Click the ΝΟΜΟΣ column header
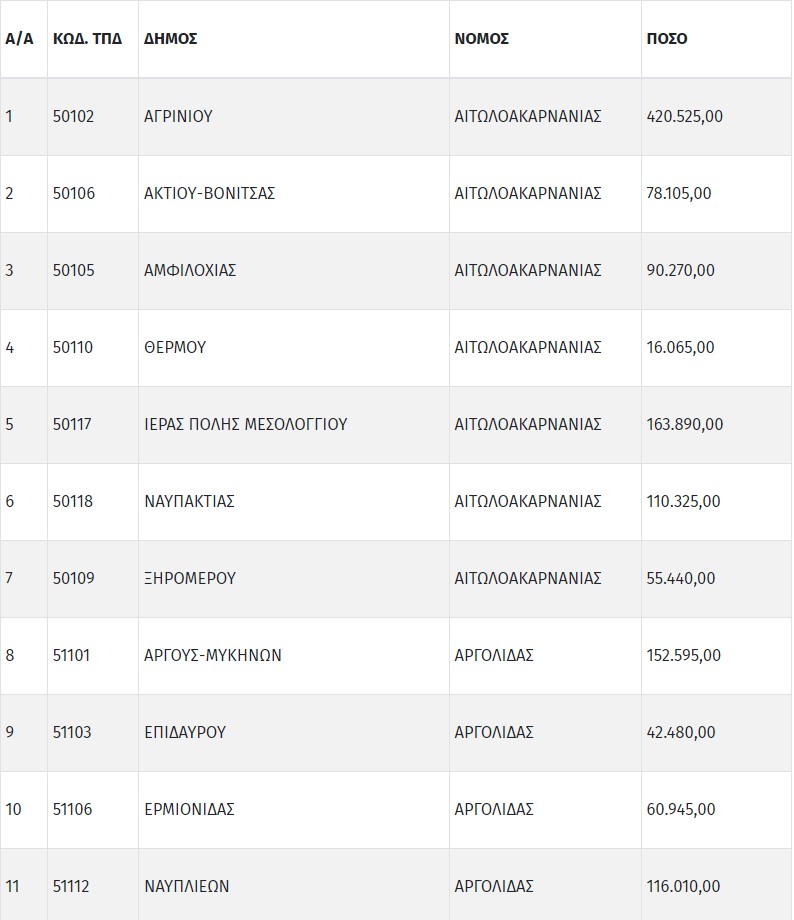Image resolution: width=794 pixels, height=920 pixels. click(482, 39)
